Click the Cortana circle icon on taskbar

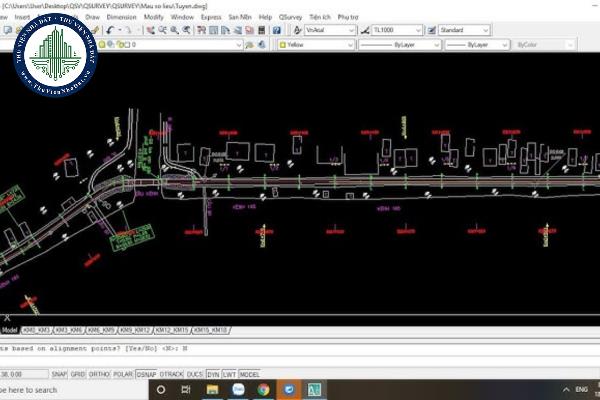pos(161,389)
